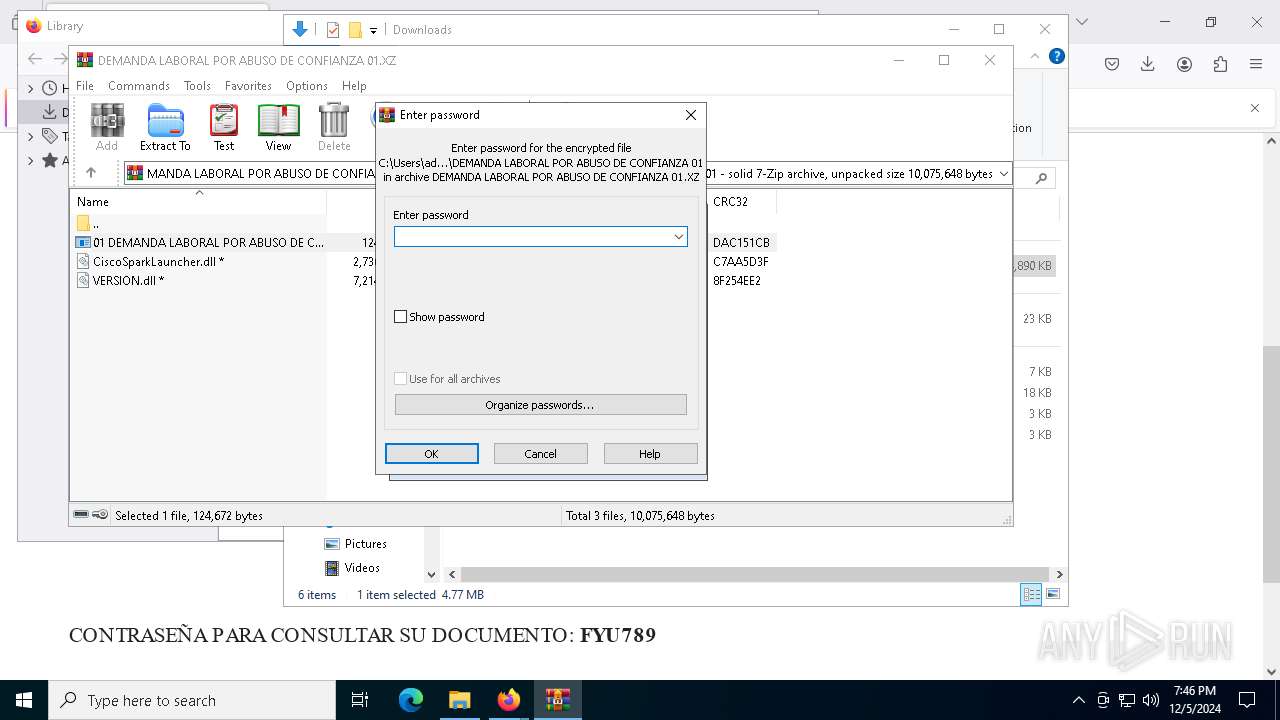Open the Enter password dropdown arrow
This screenshot has width=1280, height=720.
point(678,237)
